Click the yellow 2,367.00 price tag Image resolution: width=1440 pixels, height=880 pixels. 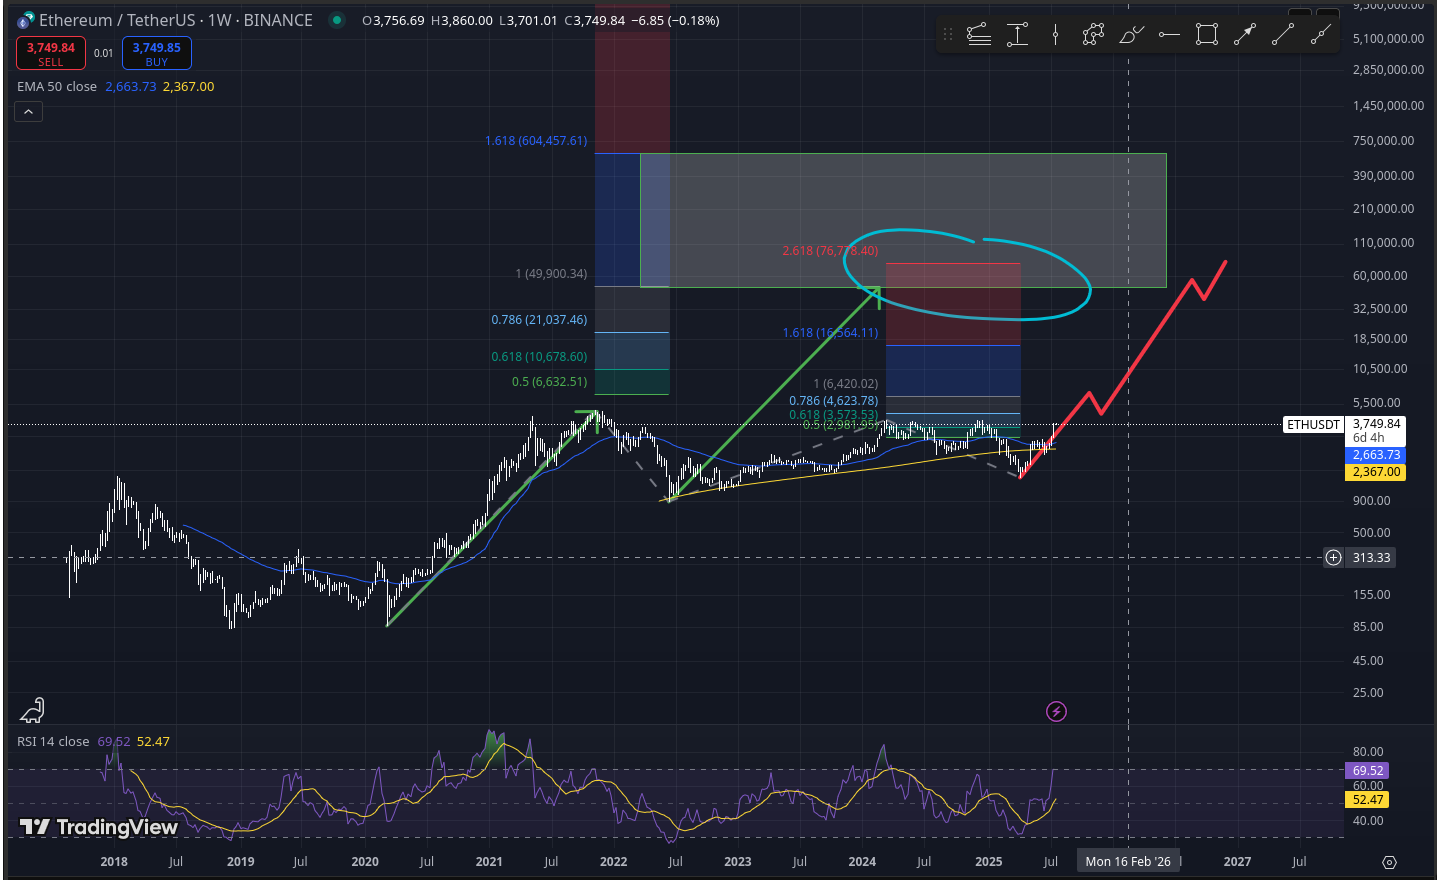pos(1376,472)
